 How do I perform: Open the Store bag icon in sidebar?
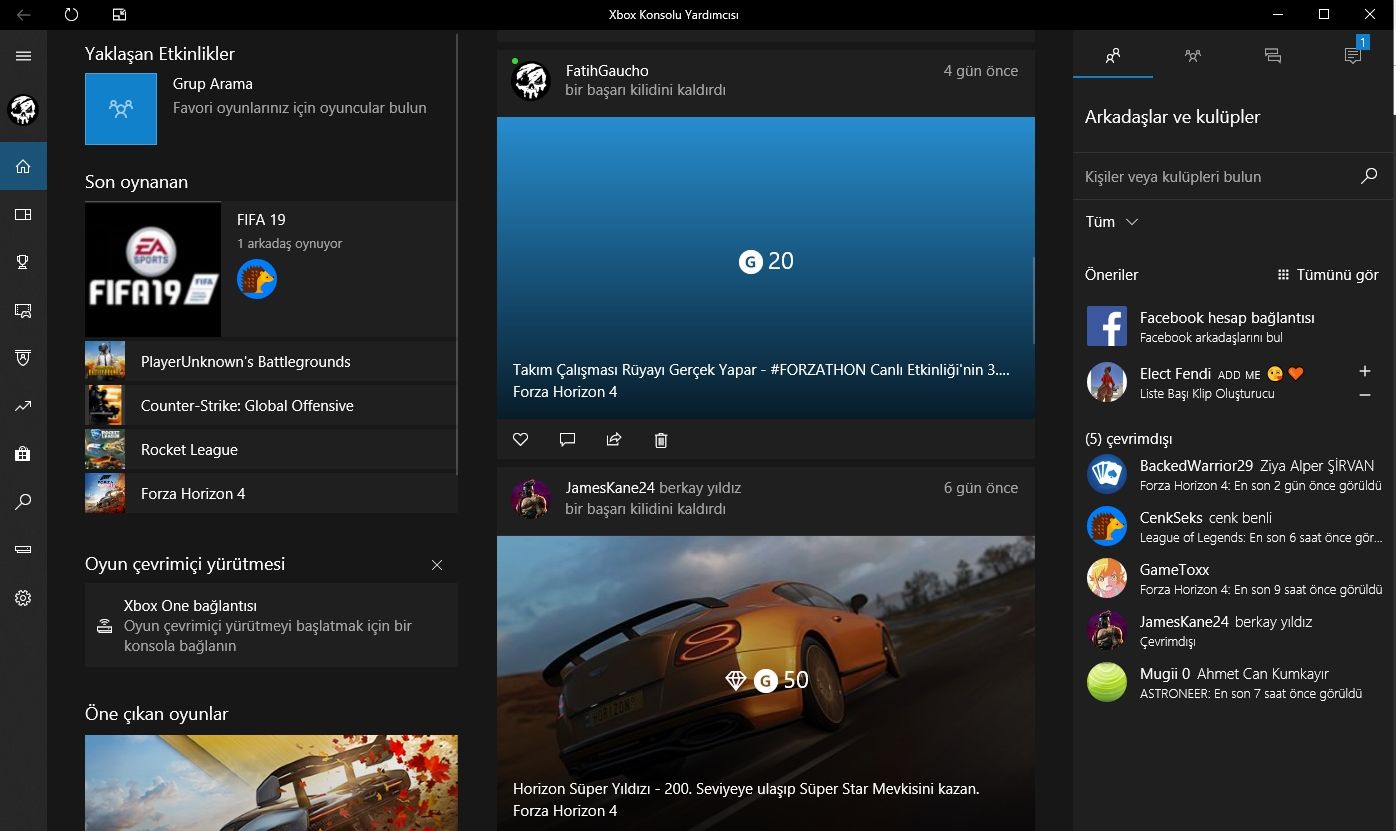tap(23, 454)
